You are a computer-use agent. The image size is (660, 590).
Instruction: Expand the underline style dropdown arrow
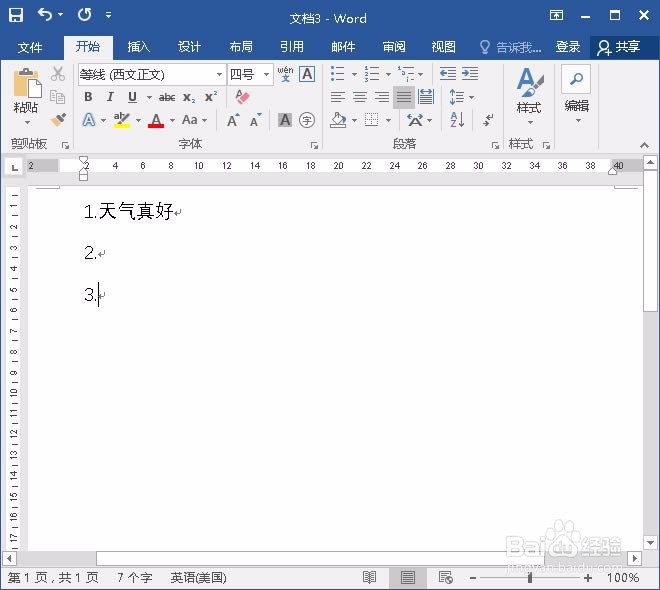click(x=149, y=97)
